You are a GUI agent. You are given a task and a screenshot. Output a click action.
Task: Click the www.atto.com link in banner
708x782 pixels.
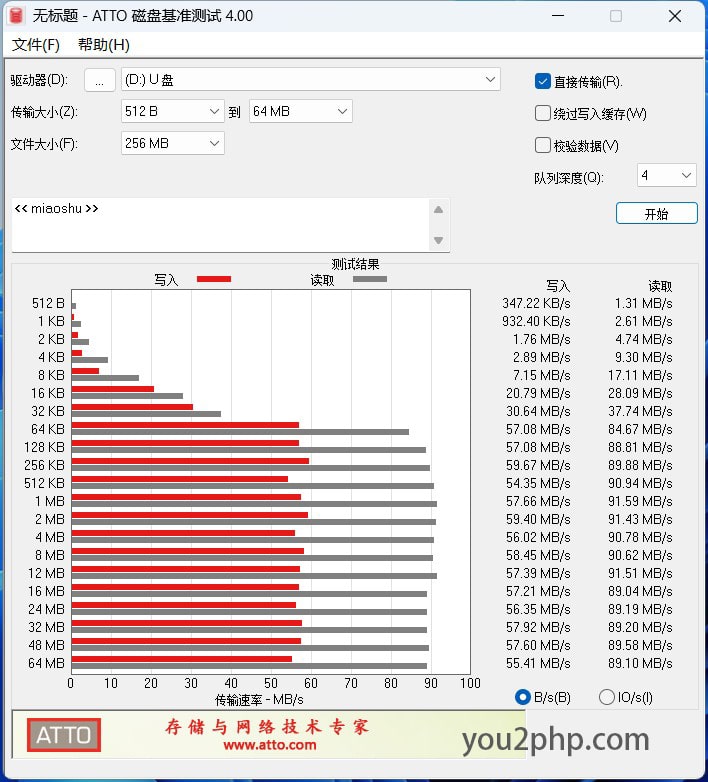click(270, 745)
